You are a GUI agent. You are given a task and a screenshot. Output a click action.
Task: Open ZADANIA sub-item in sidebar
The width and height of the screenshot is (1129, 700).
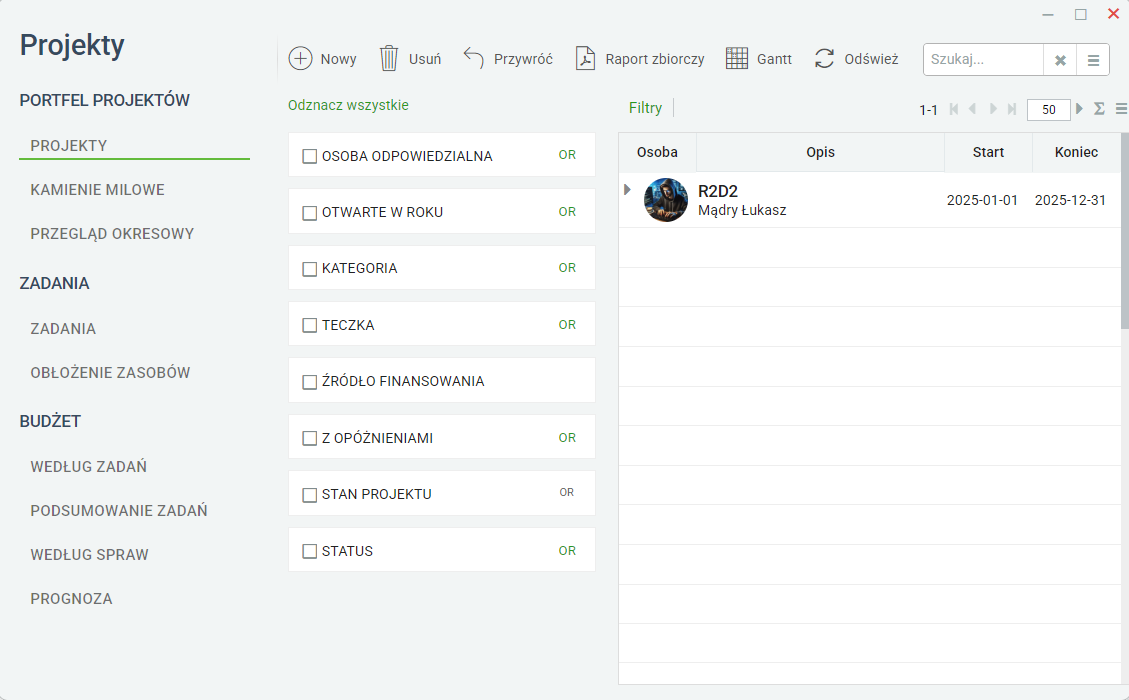[x=63, y=328]
